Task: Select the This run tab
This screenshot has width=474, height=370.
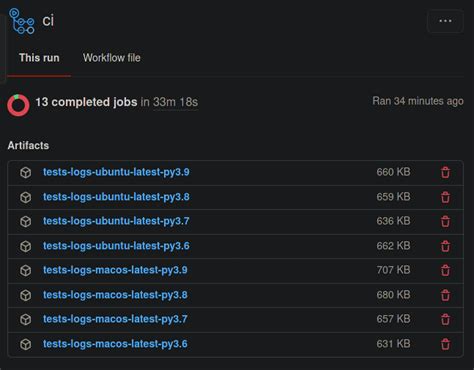Action: click(x=39, y=58)
